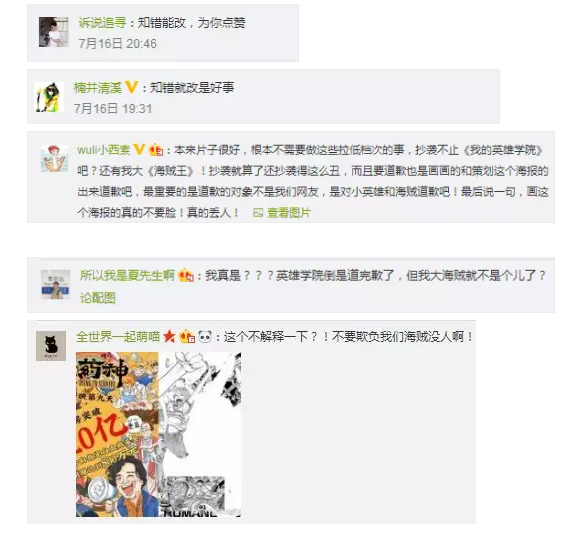Click membership badge next to wuli小西素
The height and width of the screenshot is (533, 581).
[x=156, y=150]
